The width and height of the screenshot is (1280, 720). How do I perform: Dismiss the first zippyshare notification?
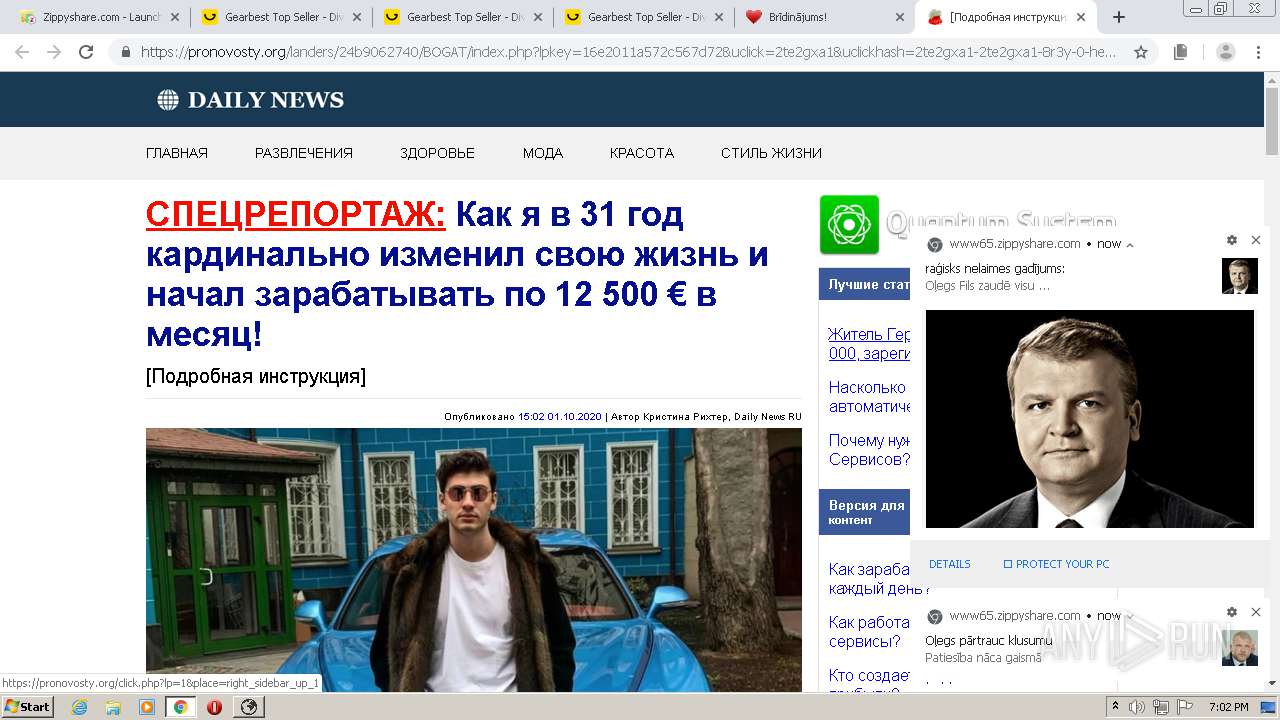tap(1256, 240)
